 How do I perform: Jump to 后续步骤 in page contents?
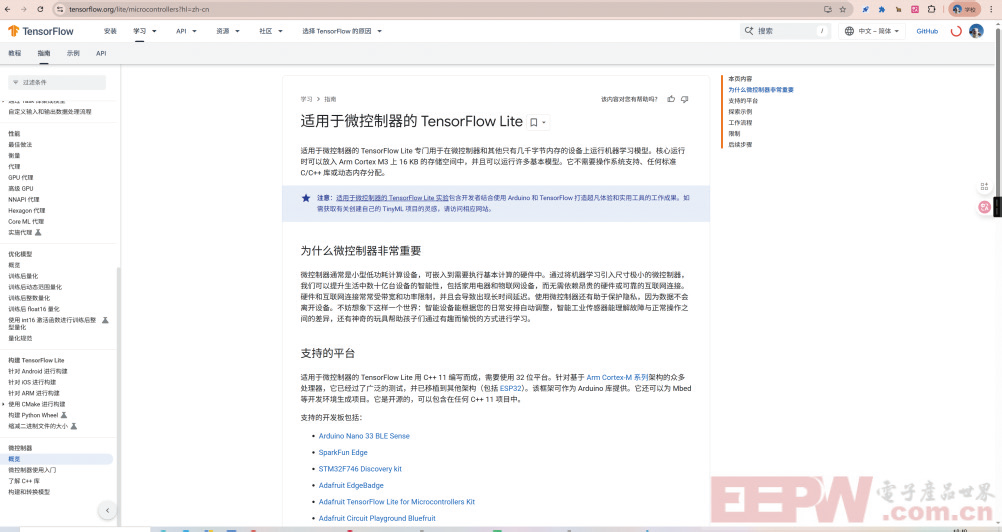pyautogui.click(x=740, y=144)
